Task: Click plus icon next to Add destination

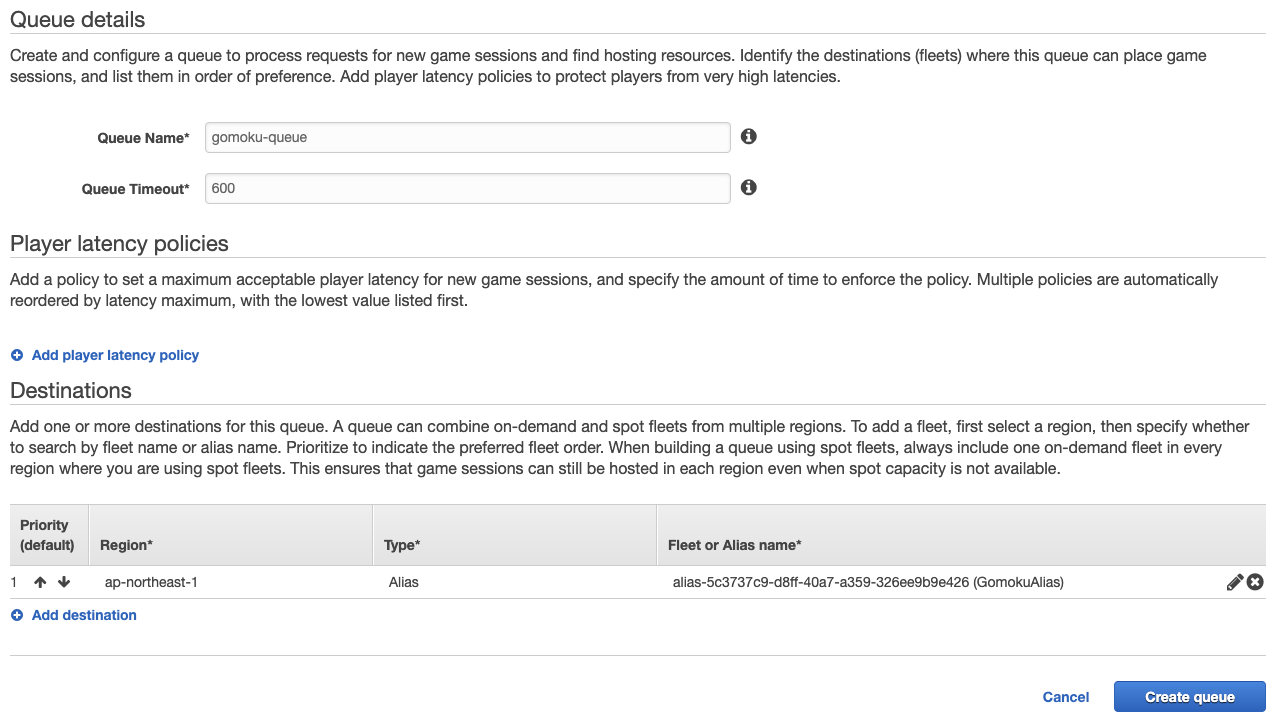Action: pyautogui.click(x=17, y=615)
